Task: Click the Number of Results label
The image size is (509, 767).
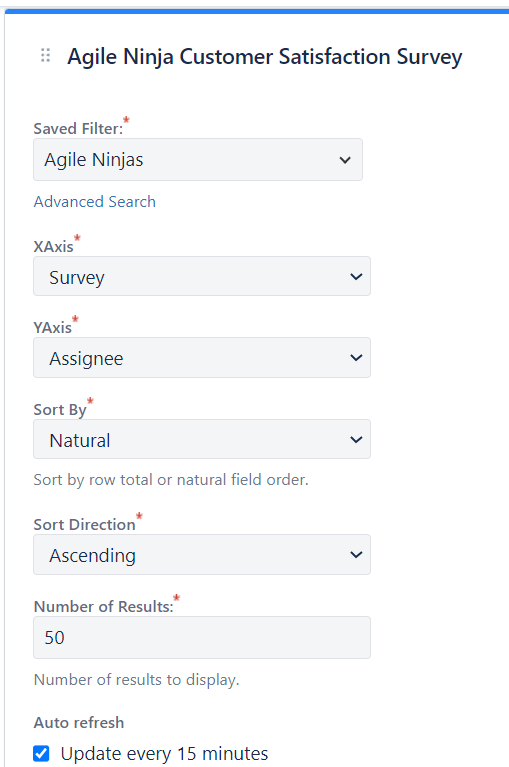Action: click(x=104, y=607)
